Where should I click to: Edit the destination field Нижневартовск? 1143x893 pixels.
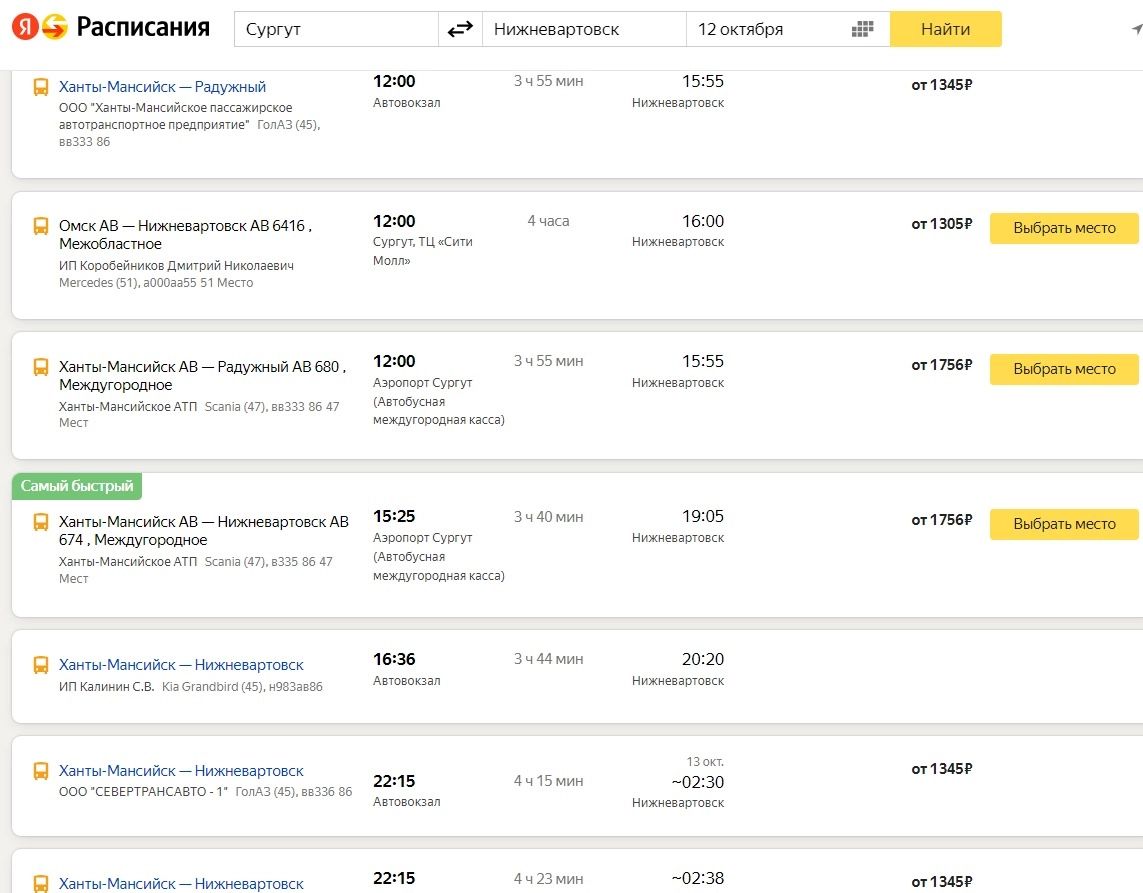tap(583, 29)
